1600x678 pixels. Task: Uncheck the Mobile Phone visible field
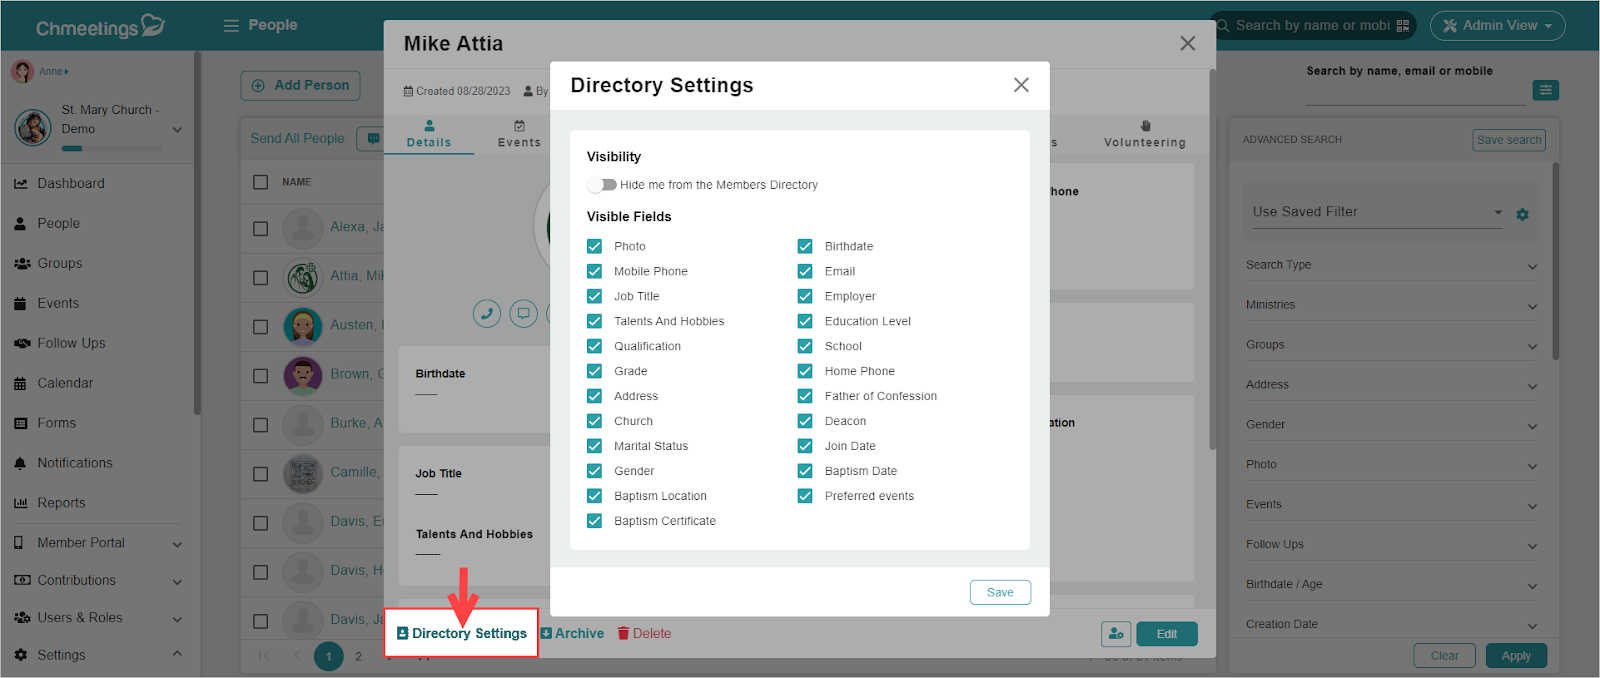[595, 271]
